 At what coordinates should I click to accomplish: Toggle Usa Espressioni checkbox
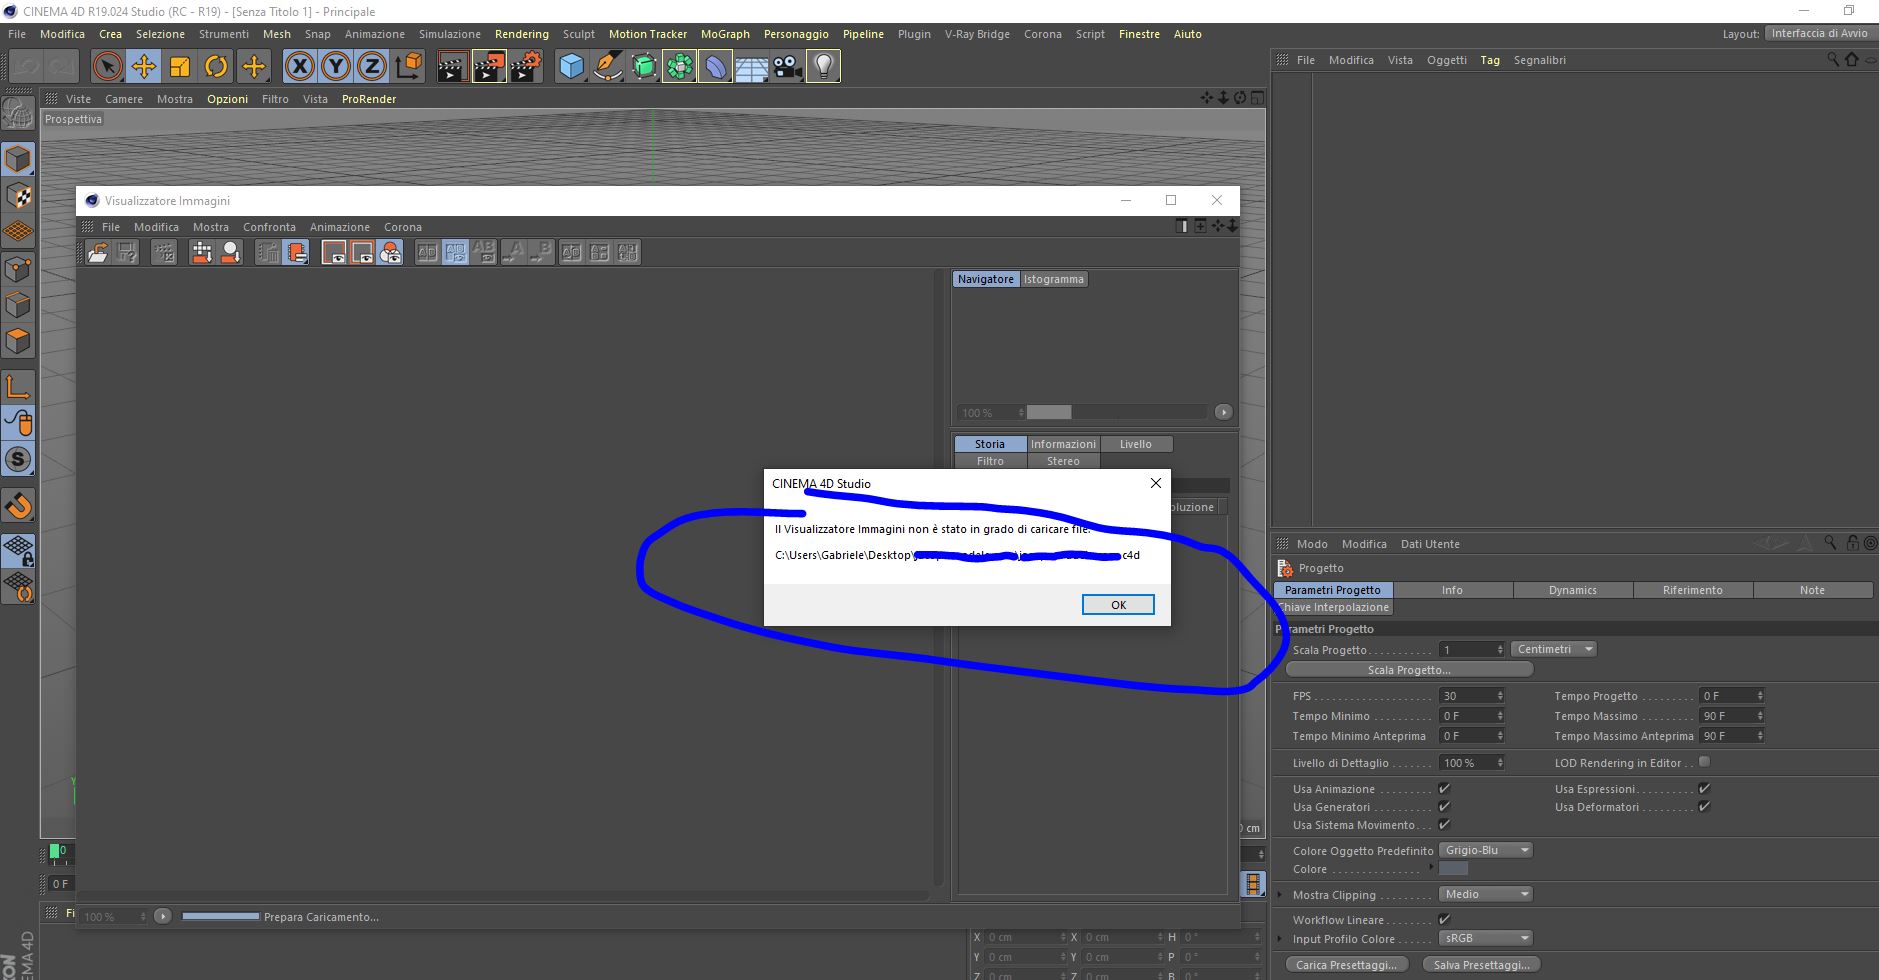(1704, 789)
